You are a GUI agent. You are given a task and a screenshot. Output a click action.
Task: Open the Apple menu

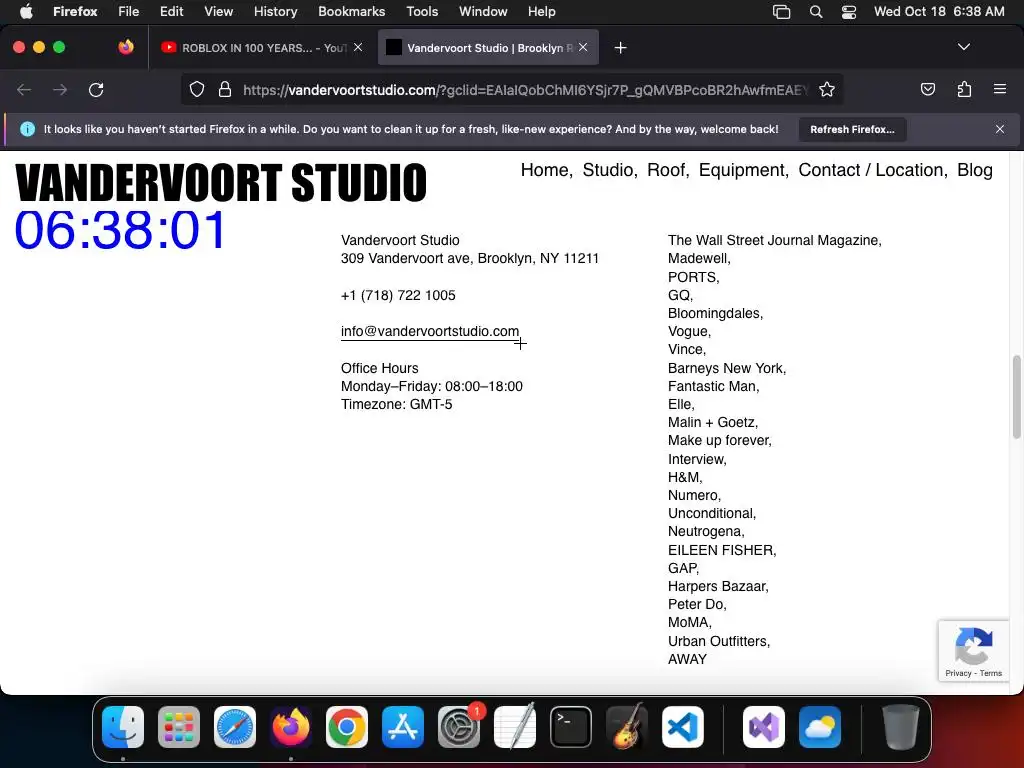[26, 11]
